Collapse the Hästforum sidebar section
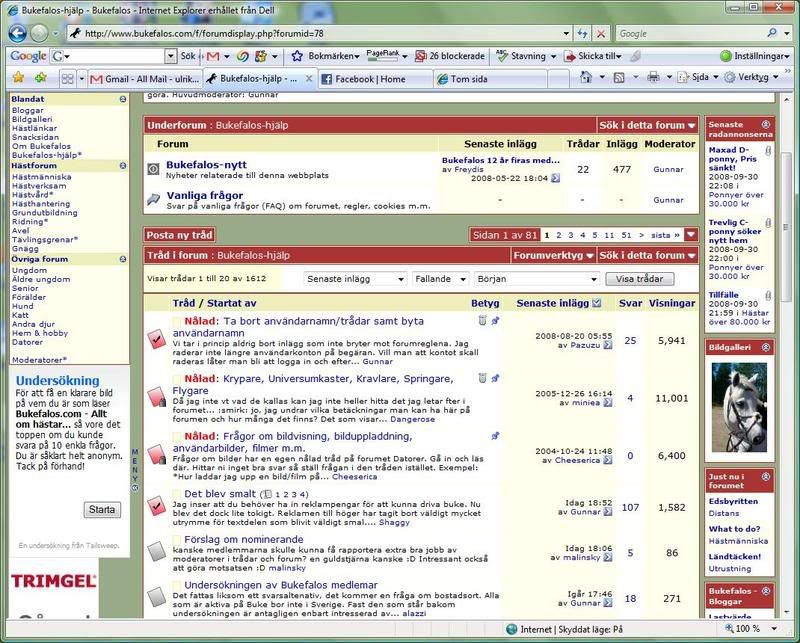Image resolution: width=800 pixels, height=643 pixels. coord(123,166)
